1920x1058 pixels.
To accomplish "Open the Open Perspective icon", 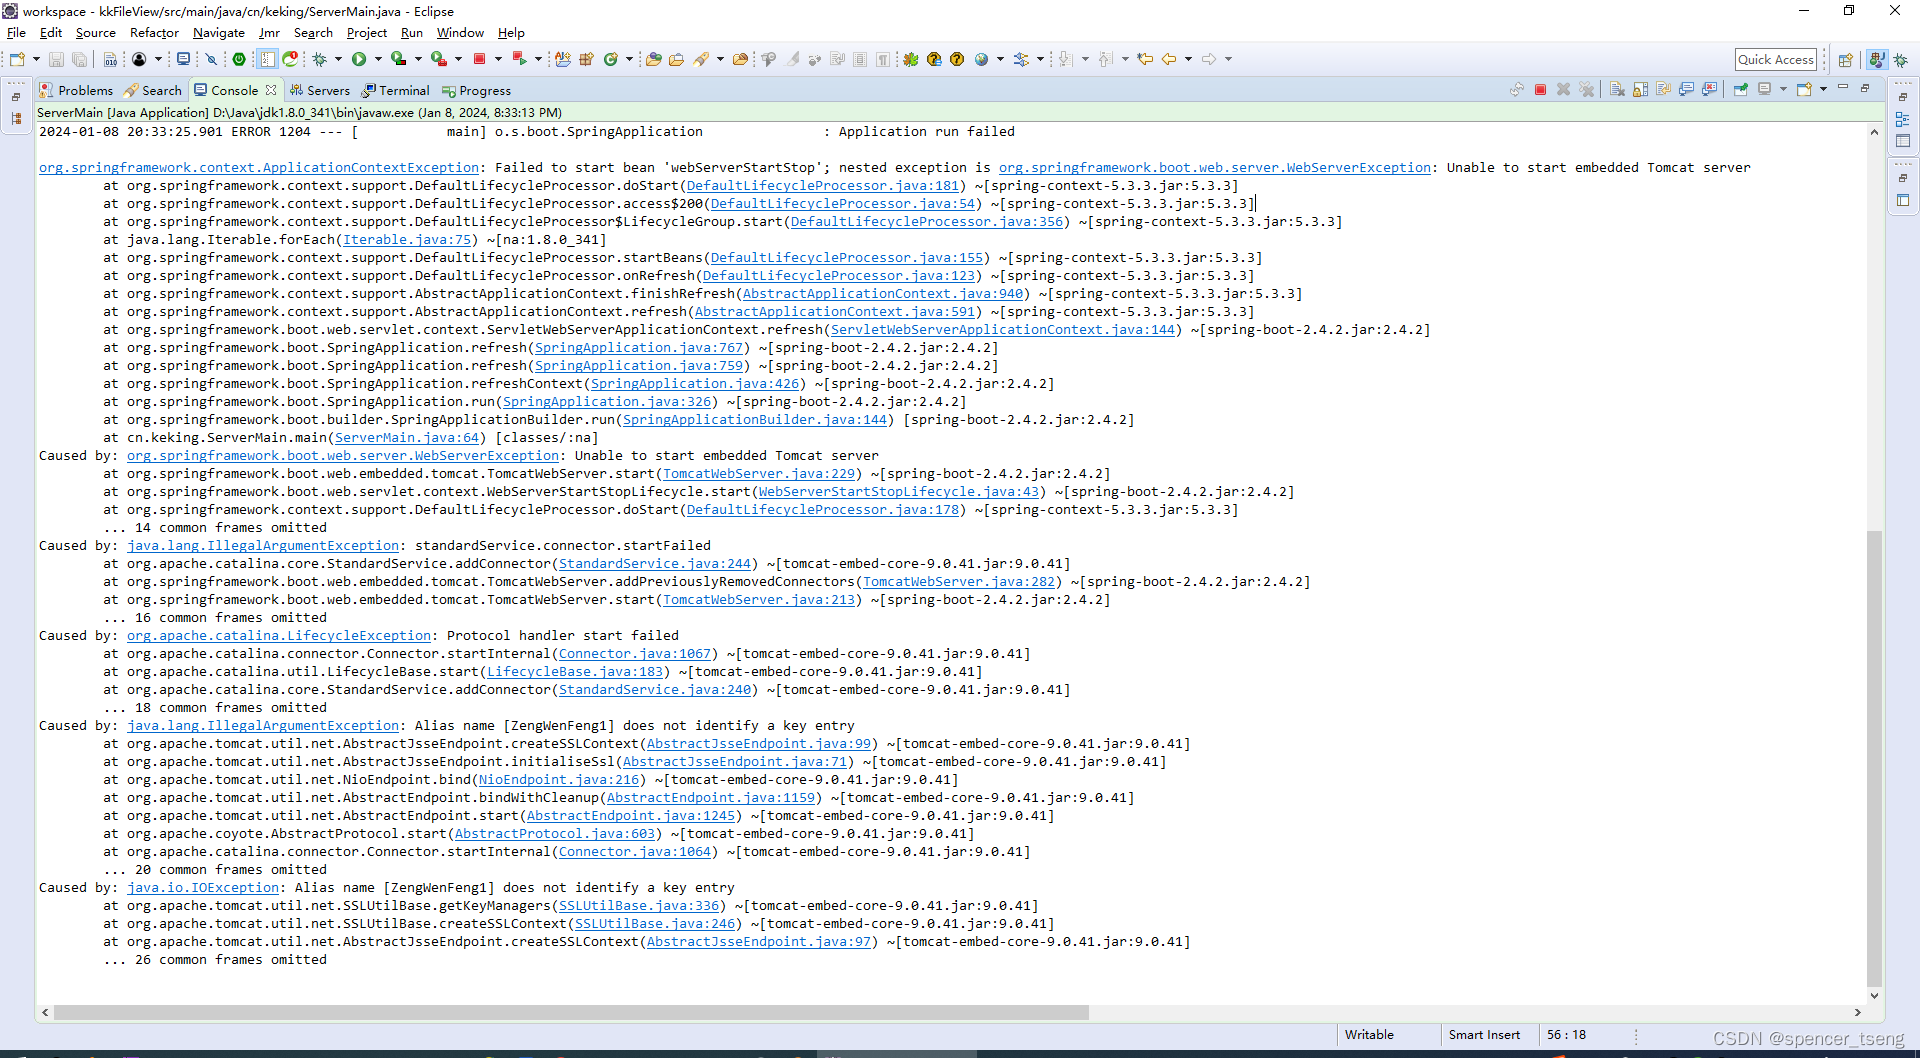I will 1845,60.
